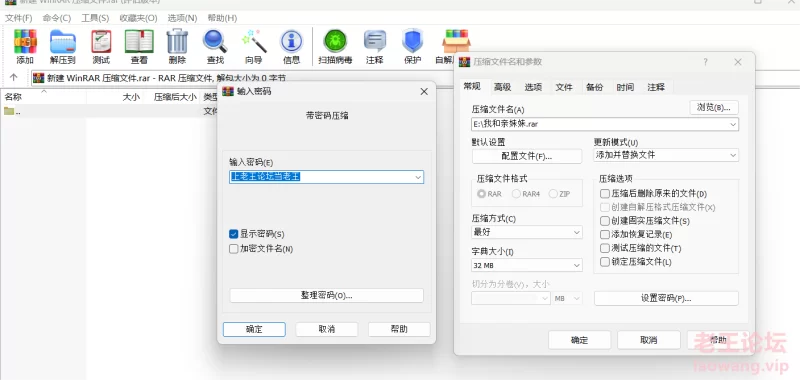Uncheck the 显示密码 checkbox

(234, 234)
